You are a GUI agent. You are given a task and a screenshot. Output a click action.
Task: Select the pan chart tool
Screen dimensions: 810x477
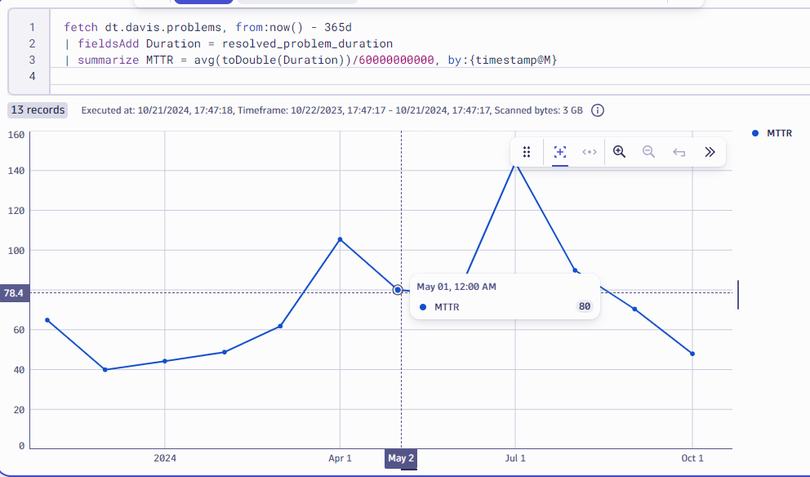pyautogui.click(x=589, y=152)
